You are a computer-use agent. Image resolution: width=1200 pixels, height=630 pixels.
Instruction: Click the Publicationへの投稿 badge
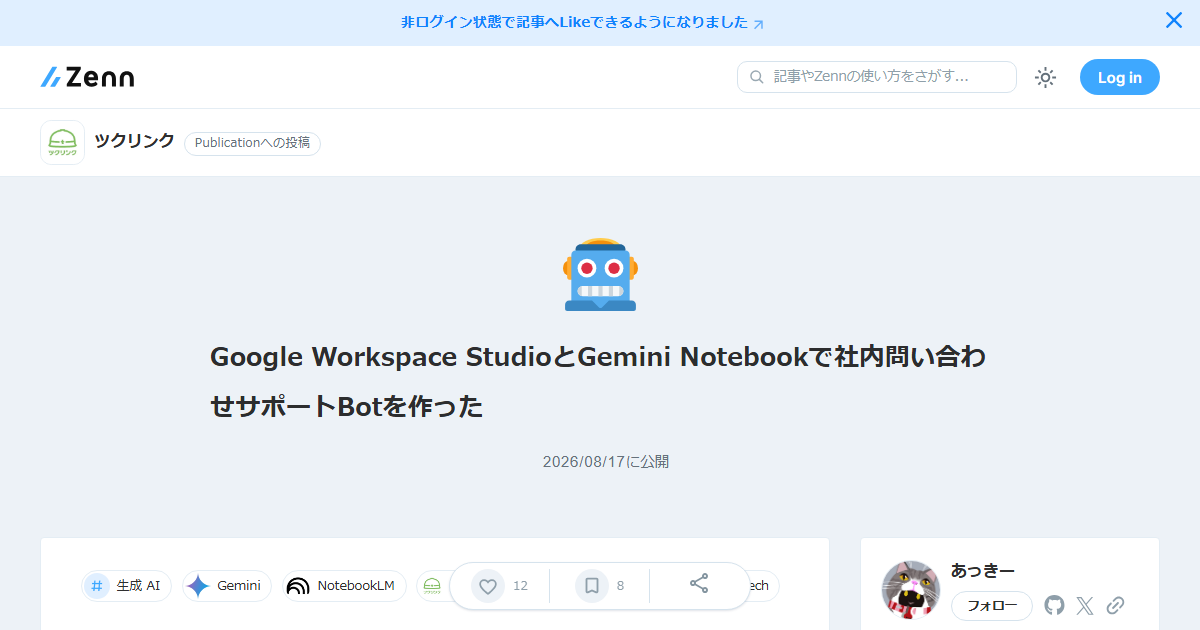coord(252,143)
